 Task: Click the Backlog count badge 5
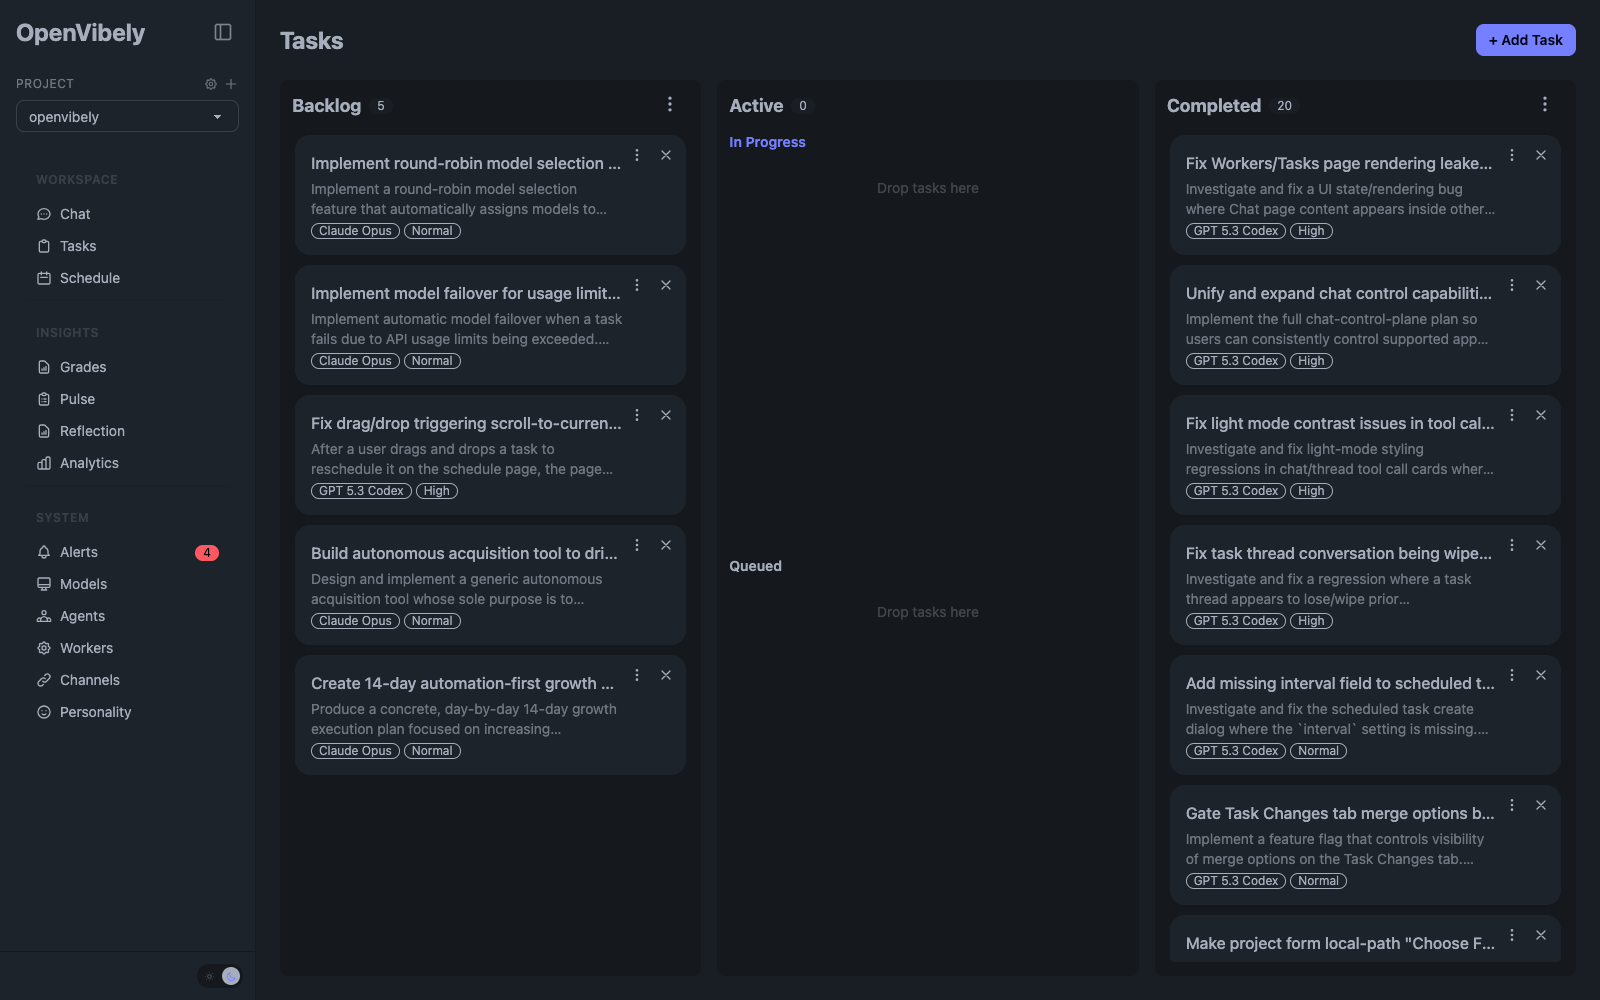click(x=381, y=106)
